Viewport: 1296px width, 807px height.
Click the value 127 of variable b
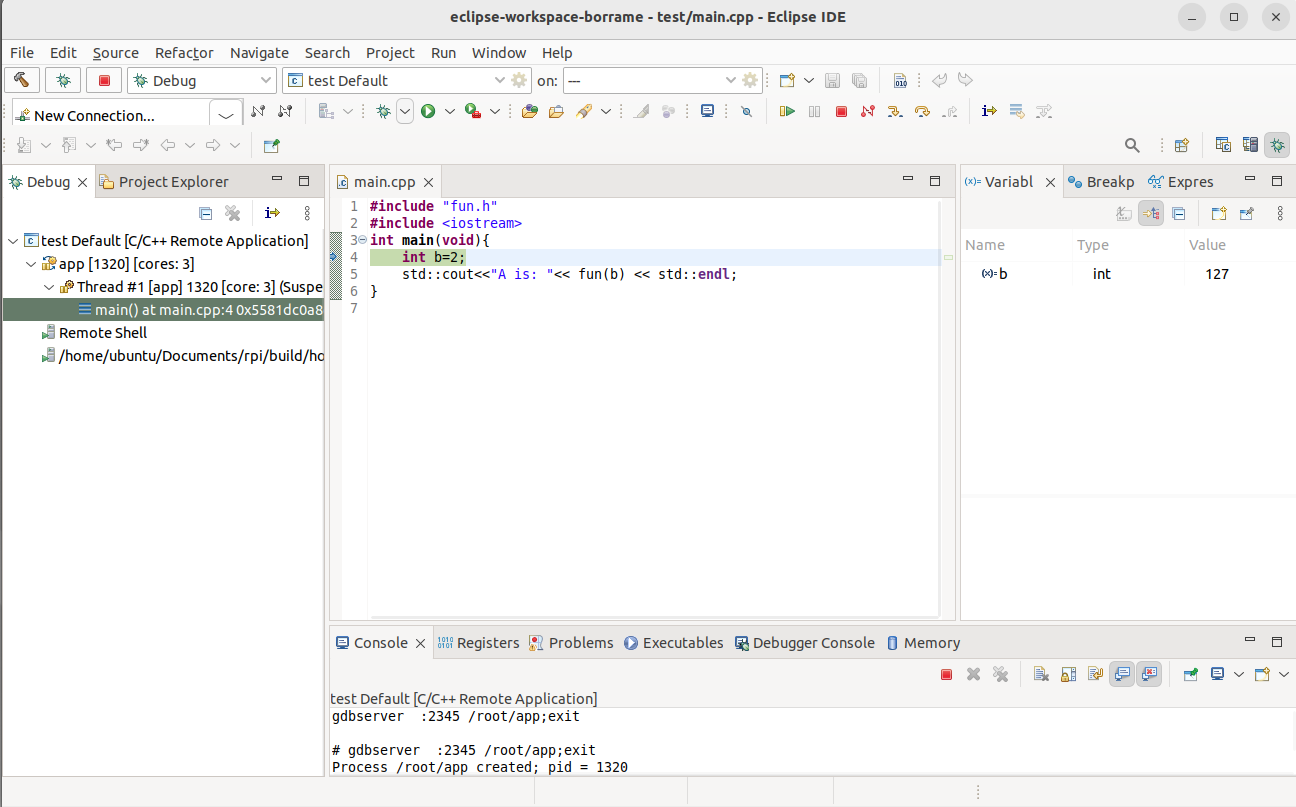click(1216, 274)
